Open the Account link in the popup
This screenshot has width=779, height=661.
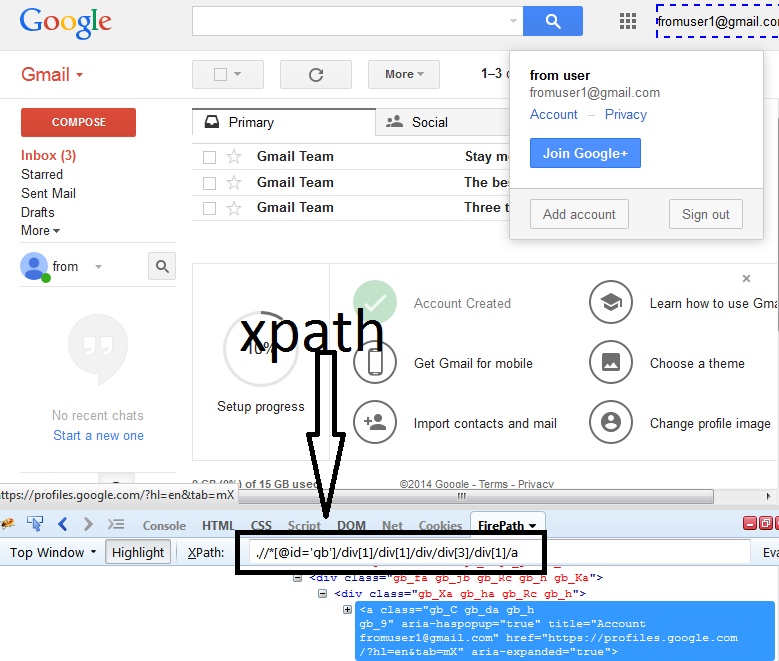pyautogui.click(x=553, y=115)
